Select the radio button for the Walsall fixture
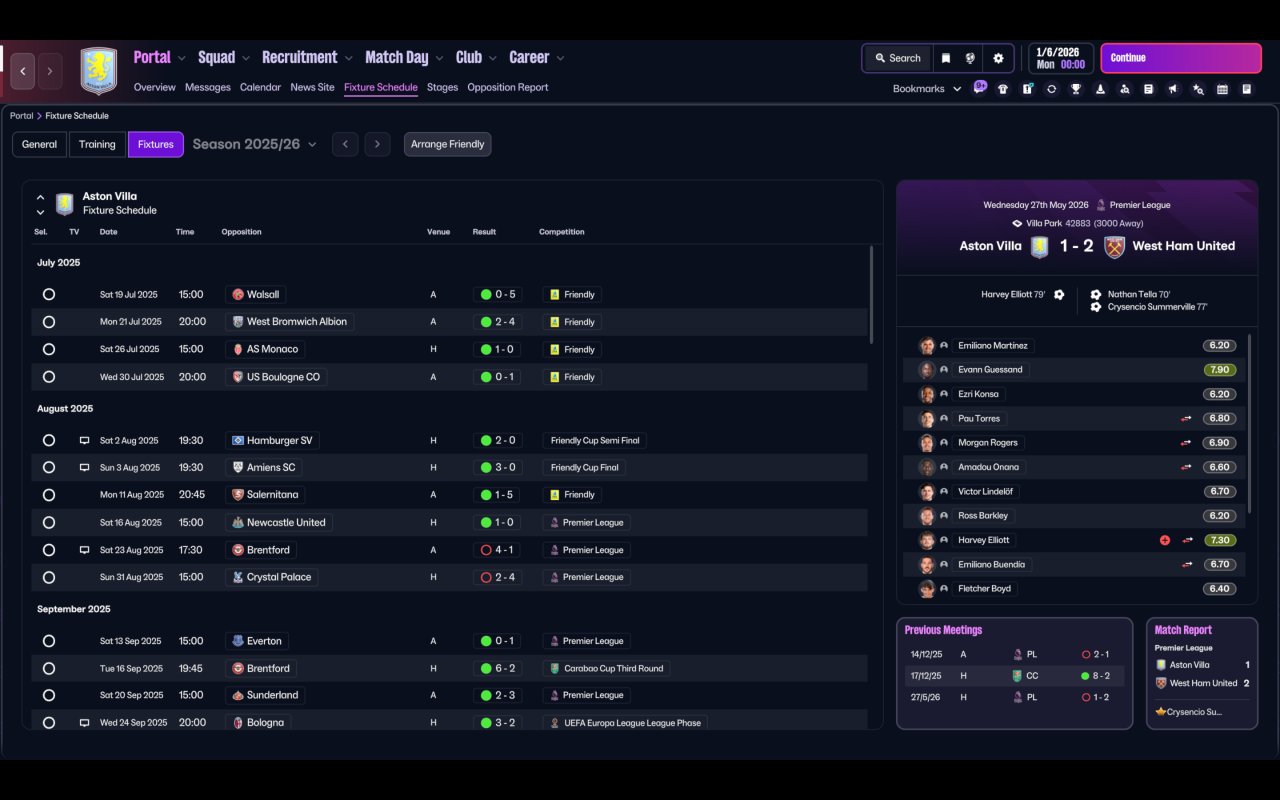Screen dimensions: 1280x800 (x=49, y=295)
